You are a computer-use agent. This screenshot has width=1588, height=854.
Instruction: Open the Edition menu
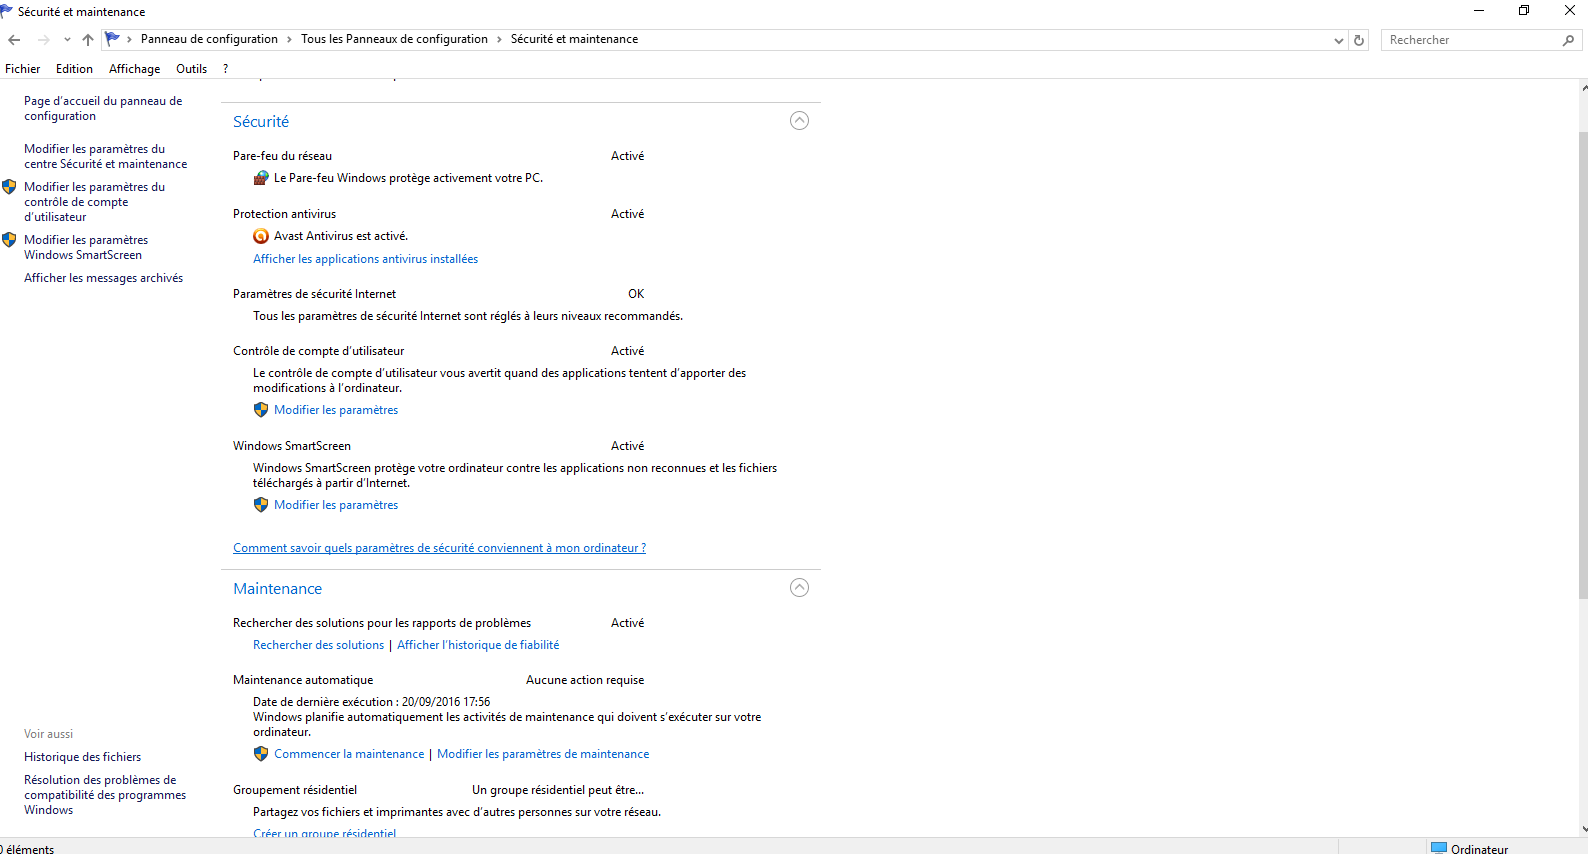click(74, 69)
